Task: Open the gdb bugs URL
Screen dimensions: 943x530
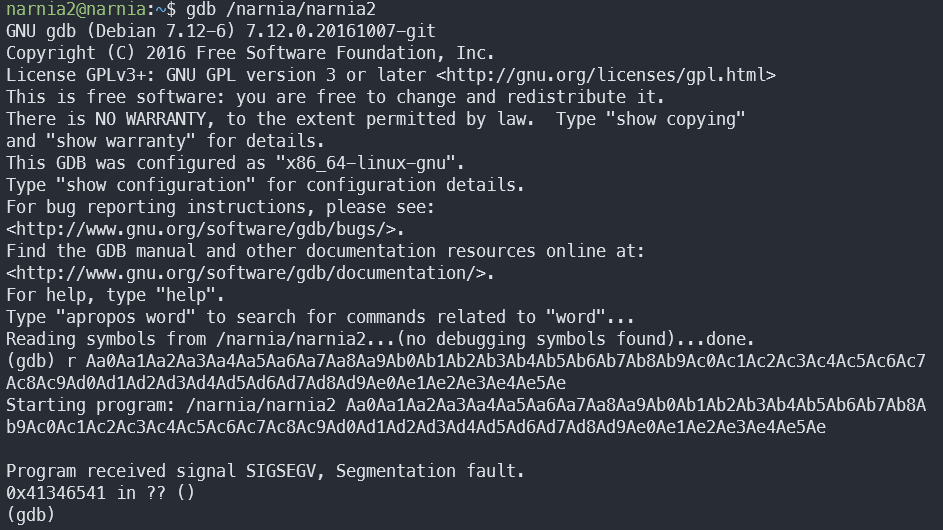Action: [x=206, y=229]
